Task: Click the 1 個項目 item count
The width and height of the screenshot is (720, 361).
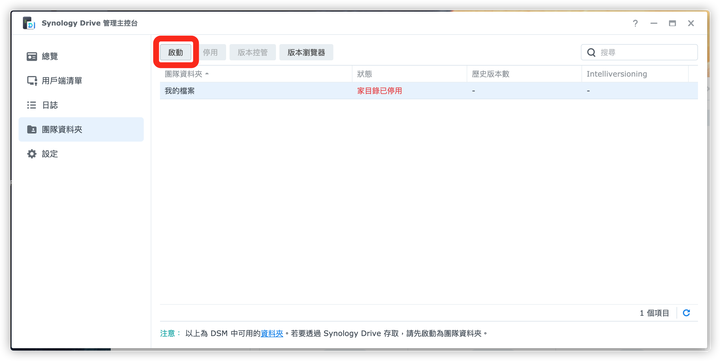Action: (654, 313)
